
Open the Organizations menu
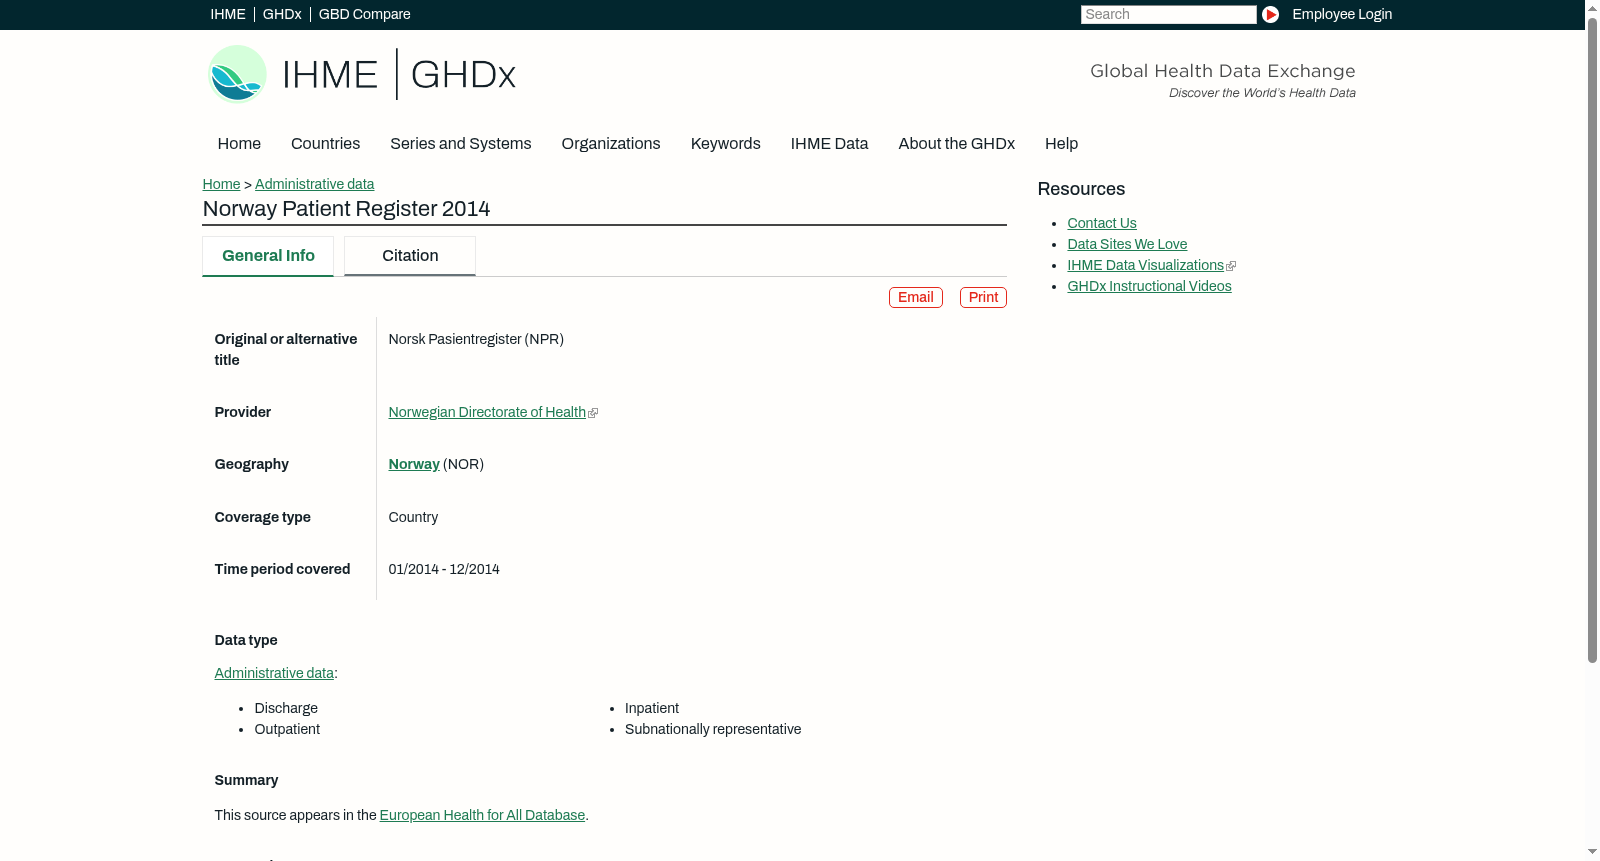611,144
